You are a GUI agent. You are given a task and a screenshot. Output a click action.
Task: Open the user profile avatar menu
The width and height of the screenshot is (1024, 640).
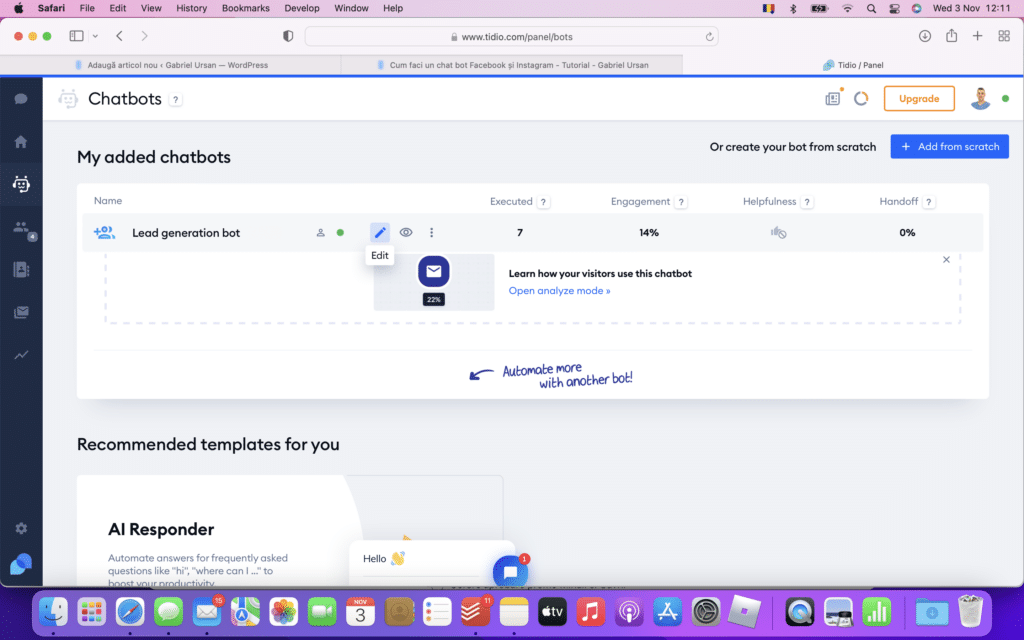tap(980, 99)
